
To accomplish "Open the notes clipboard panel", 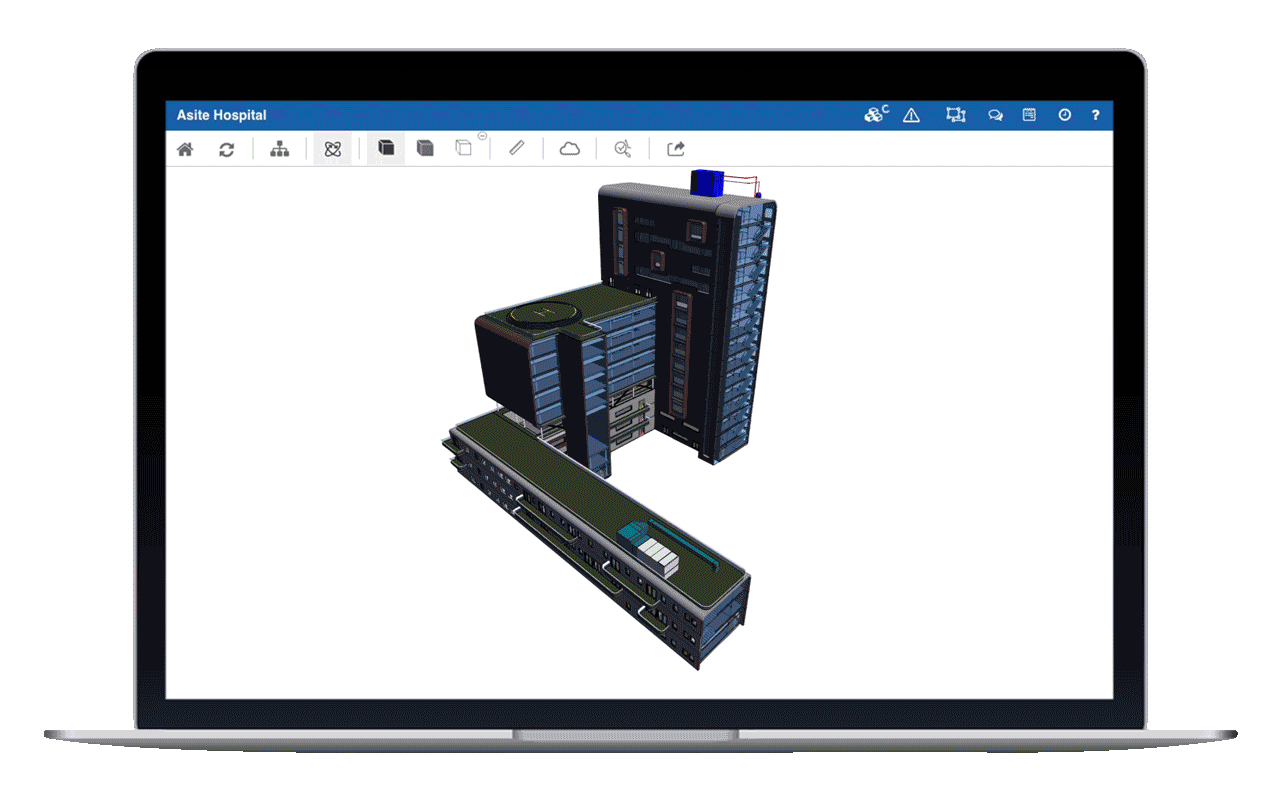I will click(1028, 114).
